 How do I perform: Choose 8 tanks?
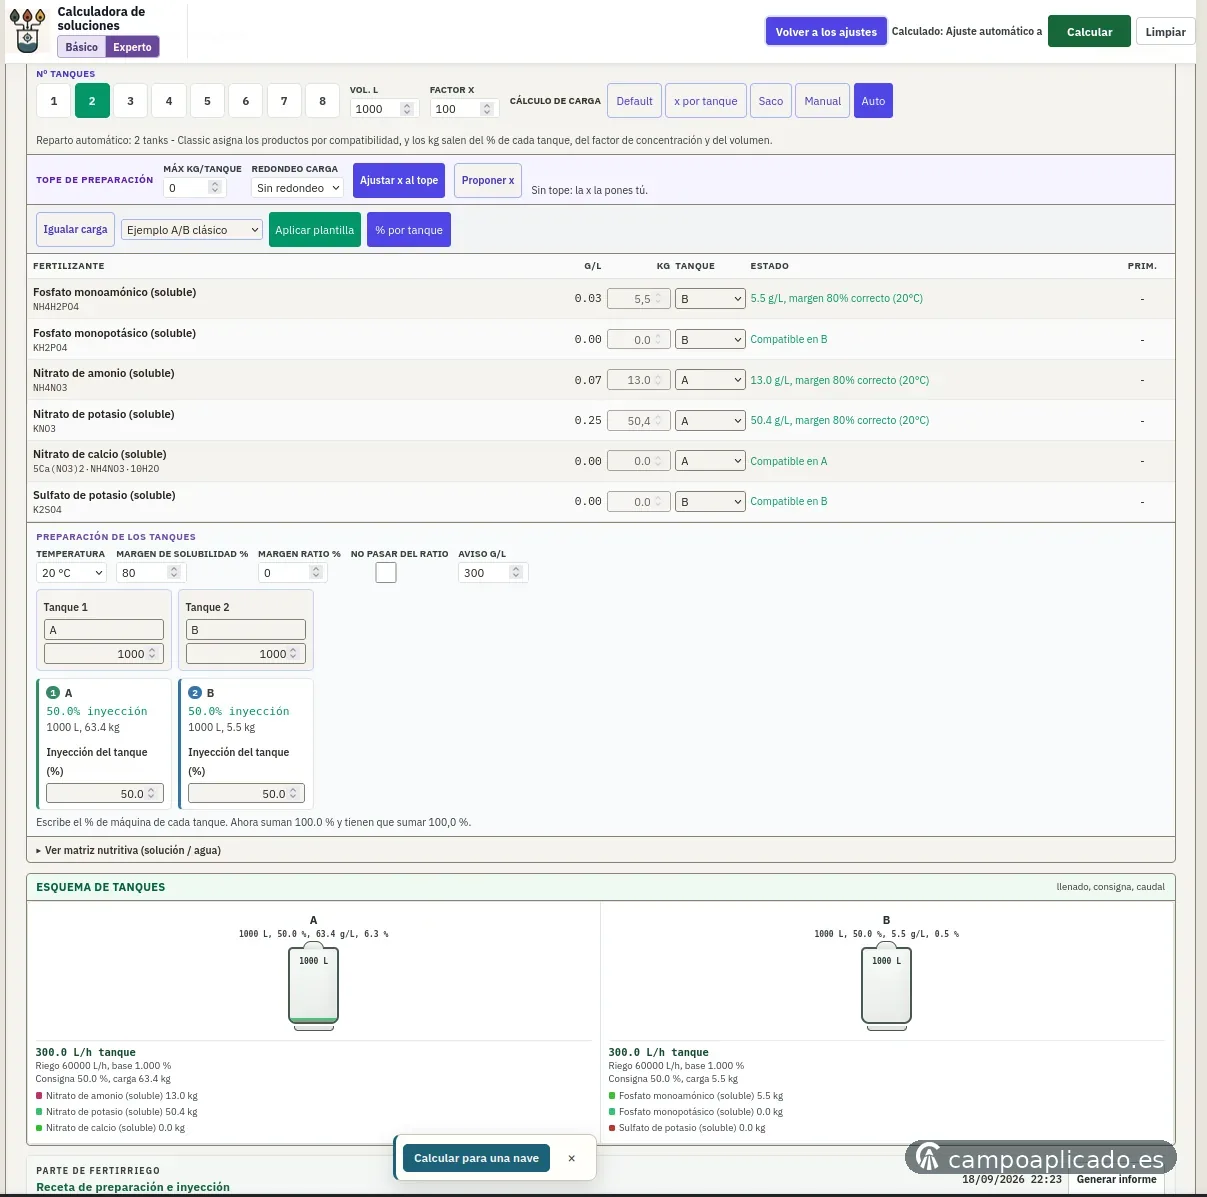[x=322, y=101]
